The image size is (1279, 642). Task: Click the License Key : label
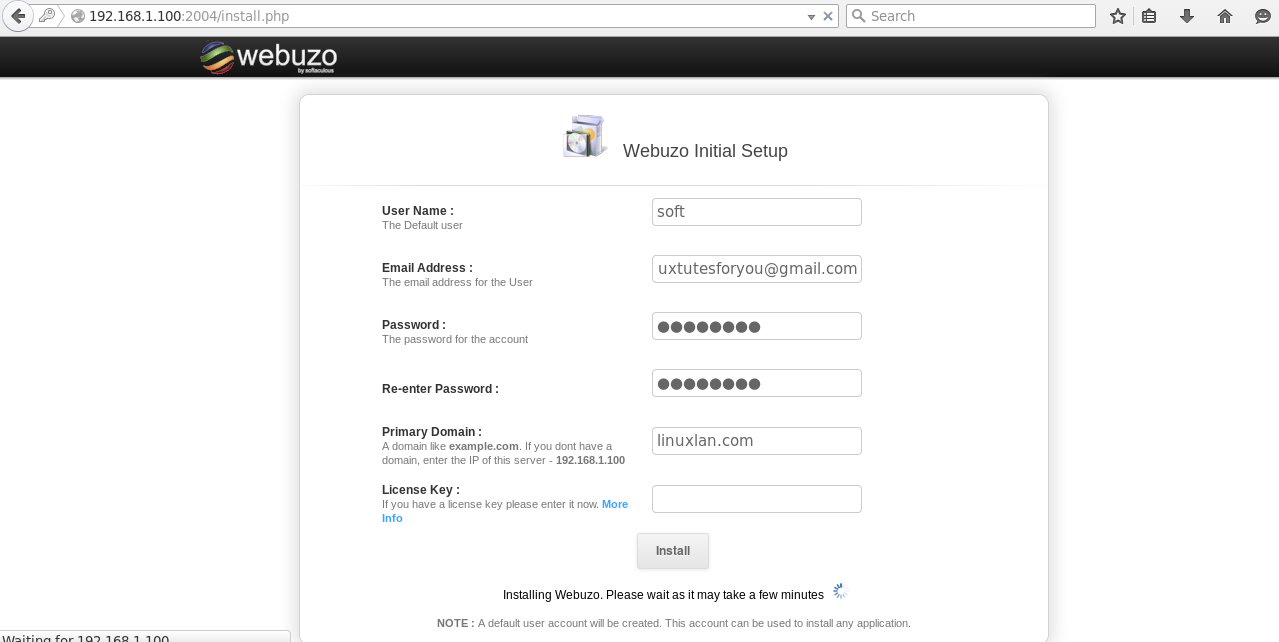(421, 490)
